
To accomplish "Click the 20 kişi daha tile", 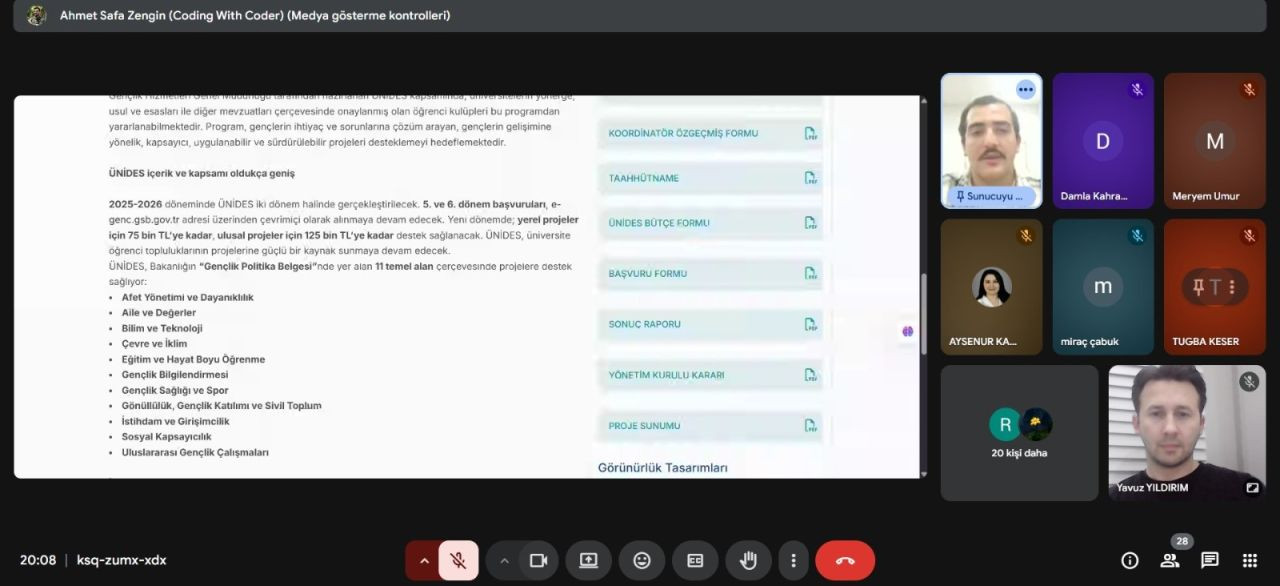I will pyautogui.click(x=1019, y=433).
